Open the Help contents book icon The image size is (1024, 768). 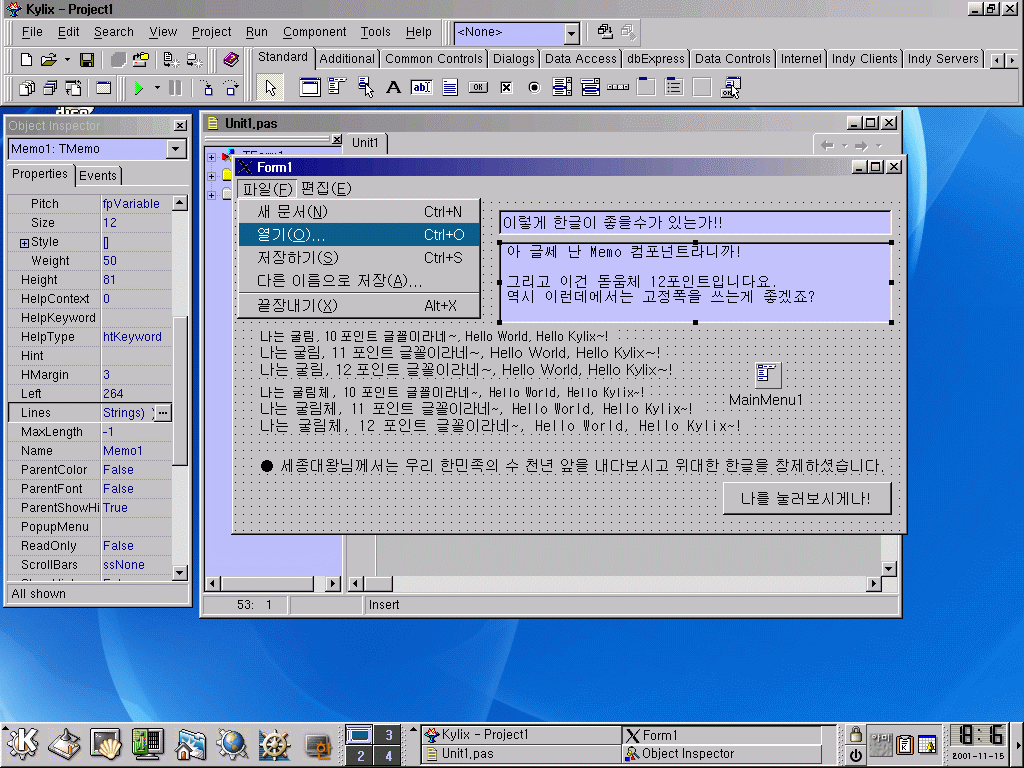click(231, 60)
